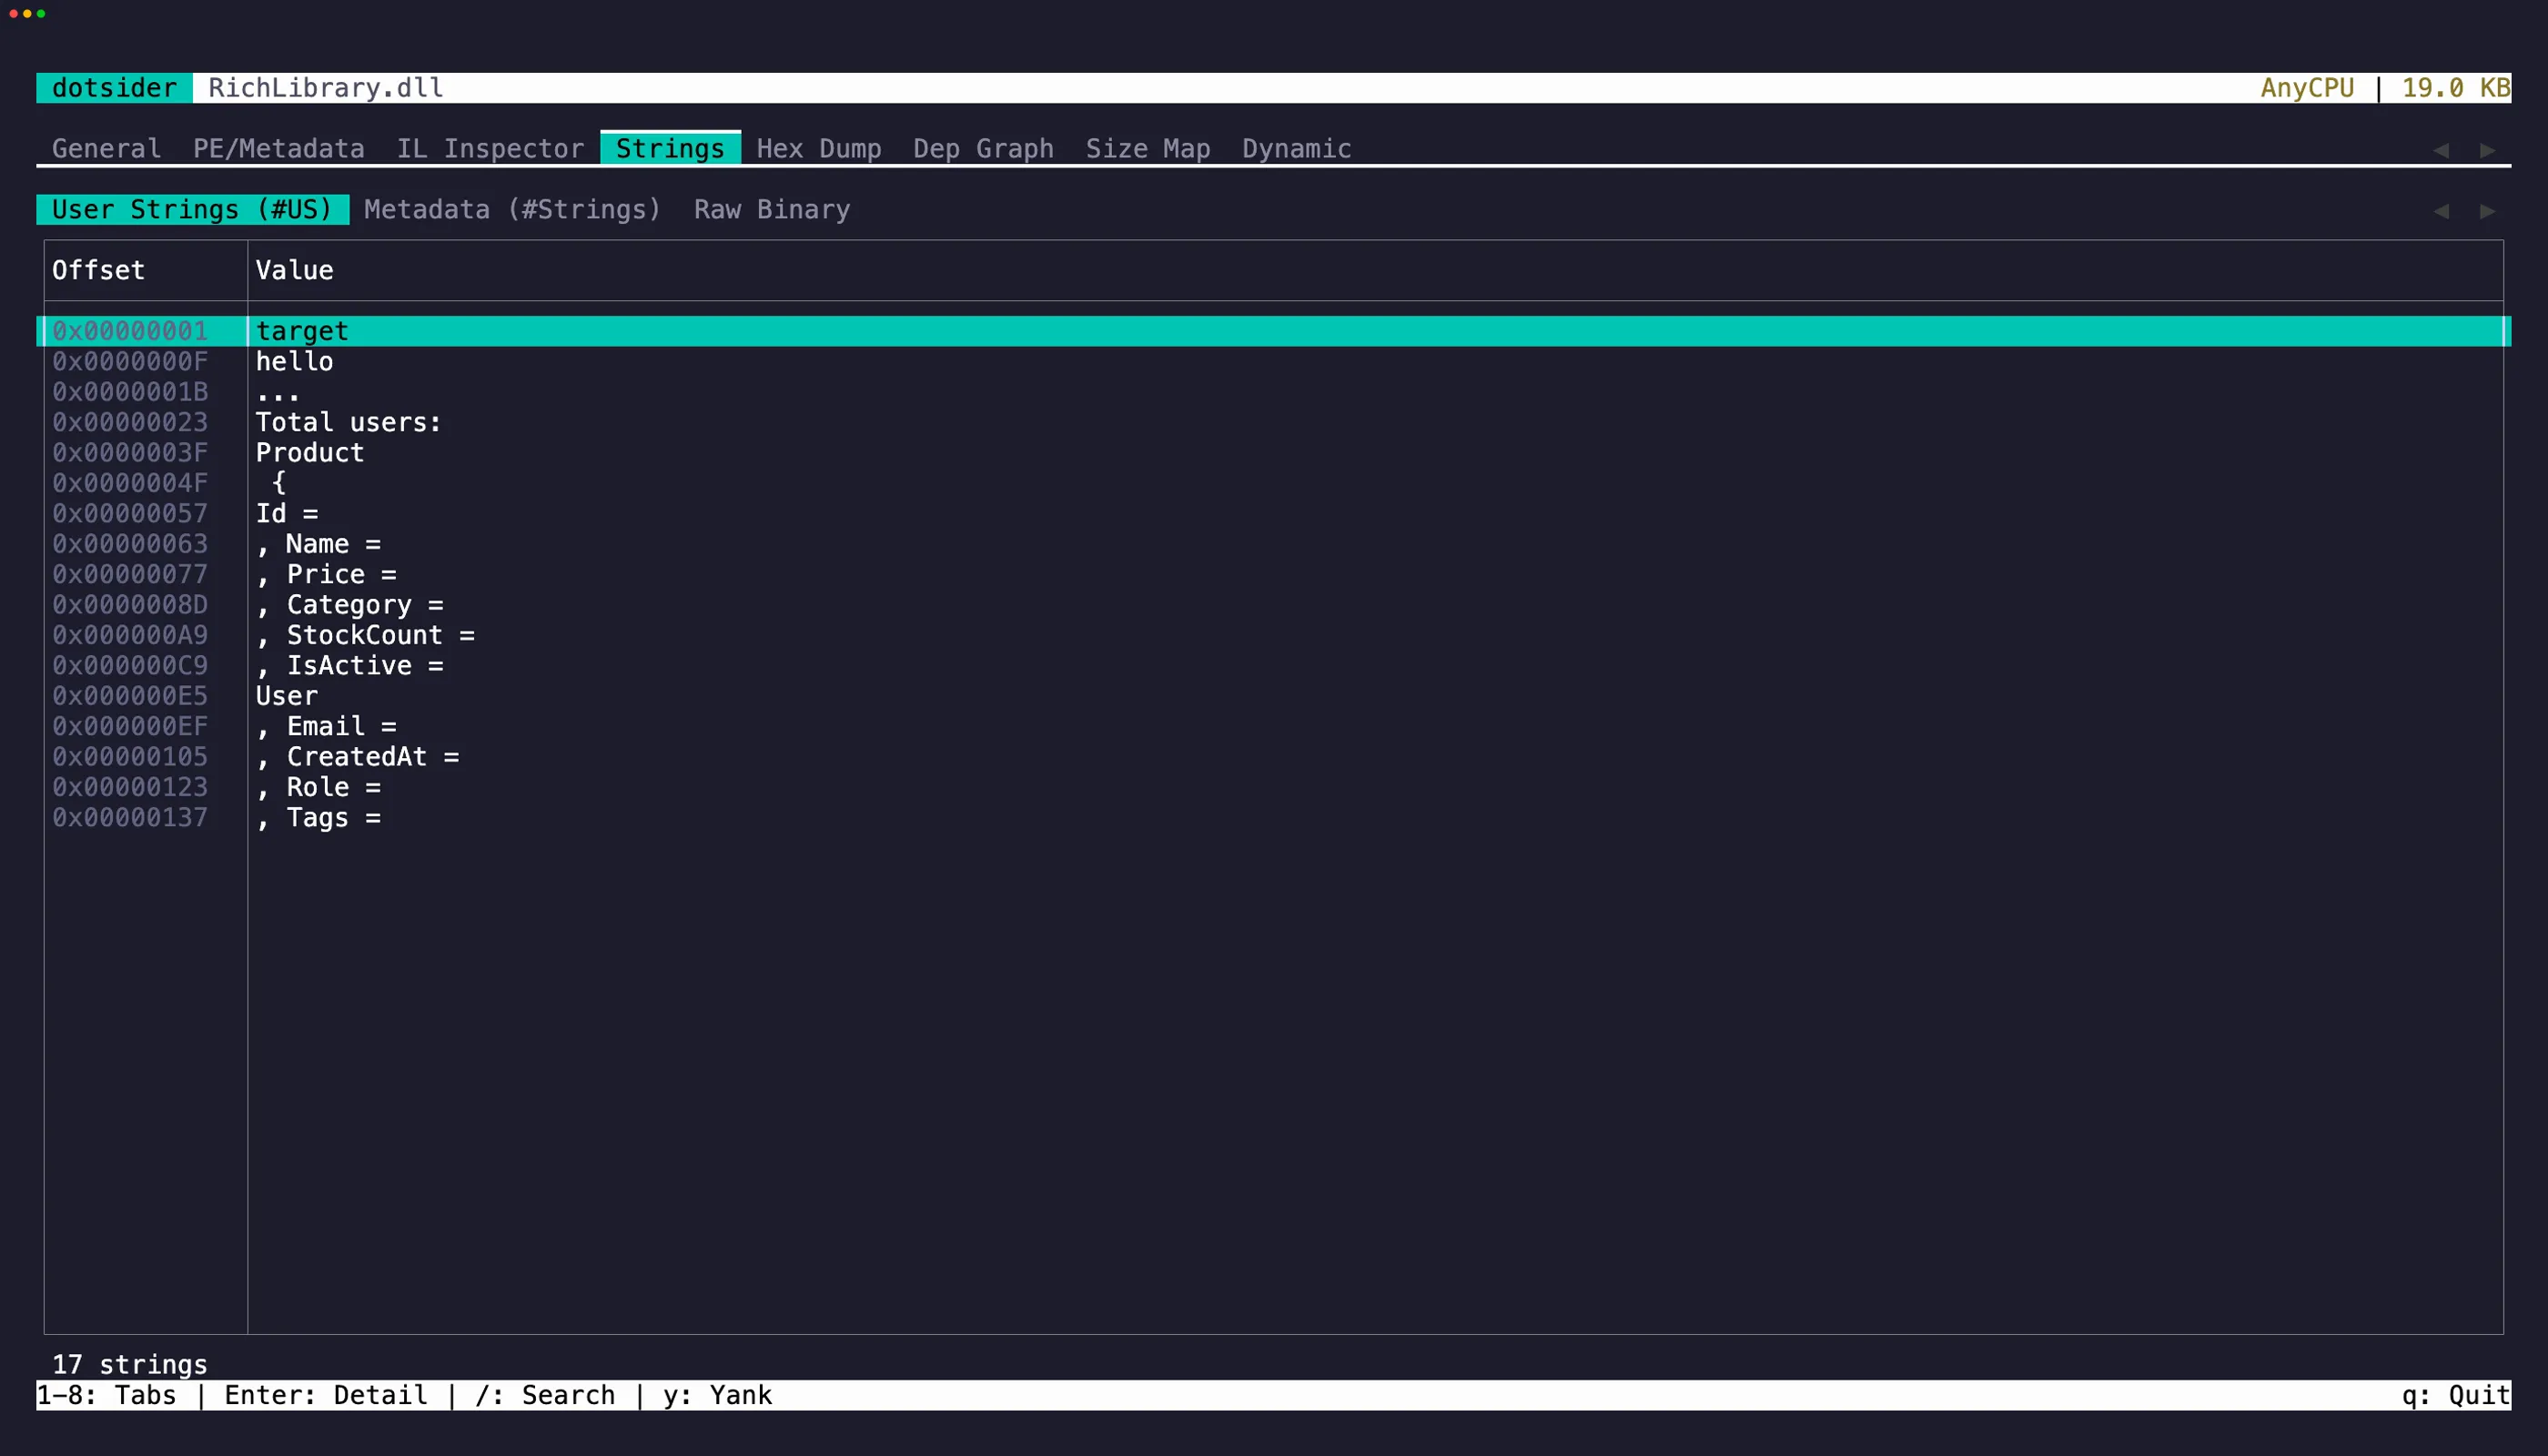Switch to the PE/Metadata tab
The height and width of the screenshot is (1456, 2548).
[278, 148]
